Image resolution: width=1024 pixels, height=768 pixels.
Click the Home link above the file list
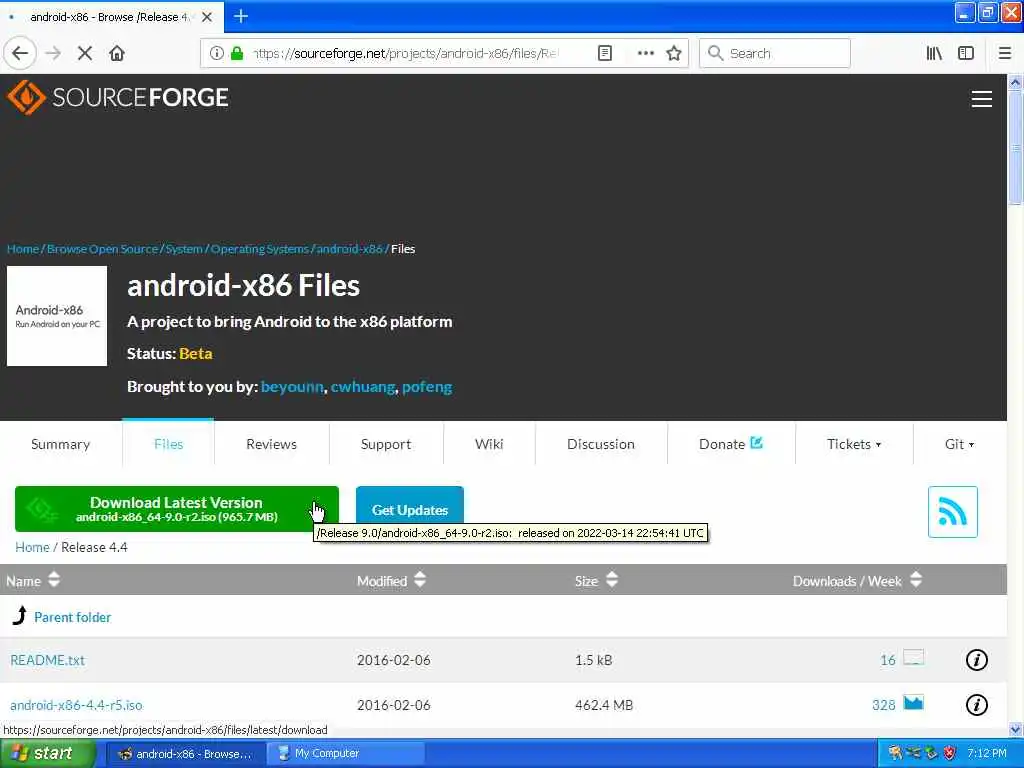(x=32, y=547)
